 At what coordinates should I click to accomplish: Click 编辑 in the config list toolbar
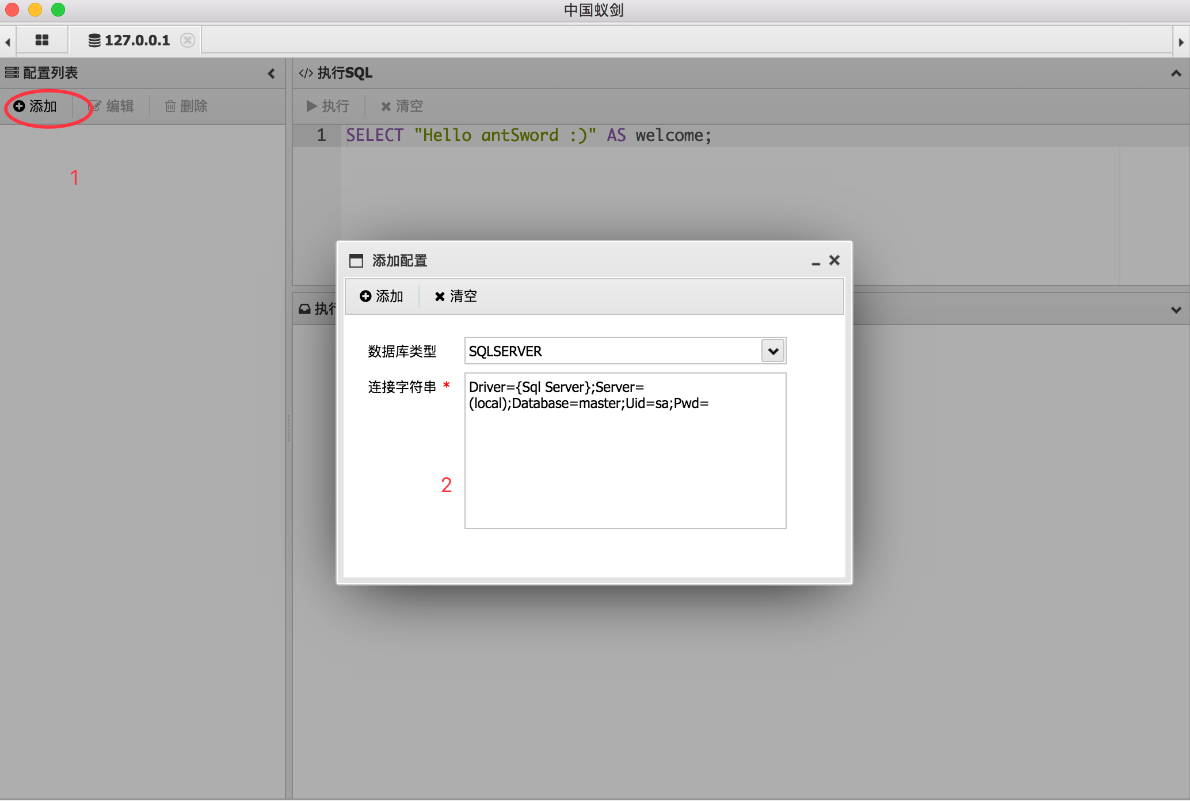[111, 106]
